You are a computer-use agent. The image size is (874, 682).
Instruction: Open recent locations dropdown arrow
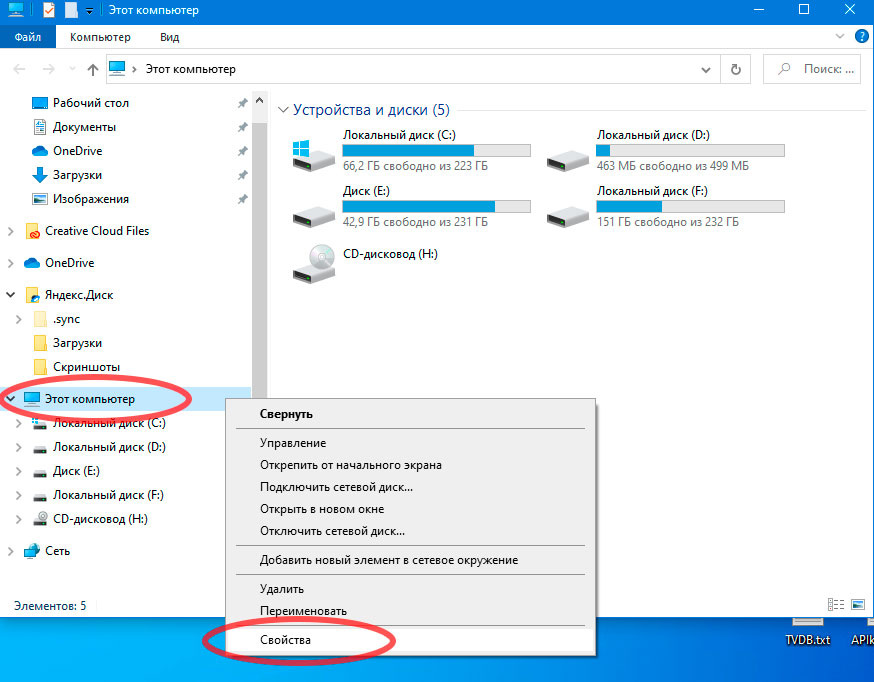[72, 69]
